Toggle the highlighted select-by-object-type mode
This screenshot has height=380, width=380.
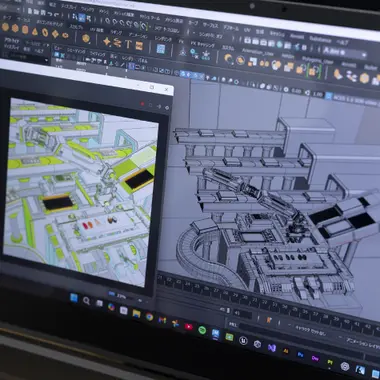coord(82,18)
